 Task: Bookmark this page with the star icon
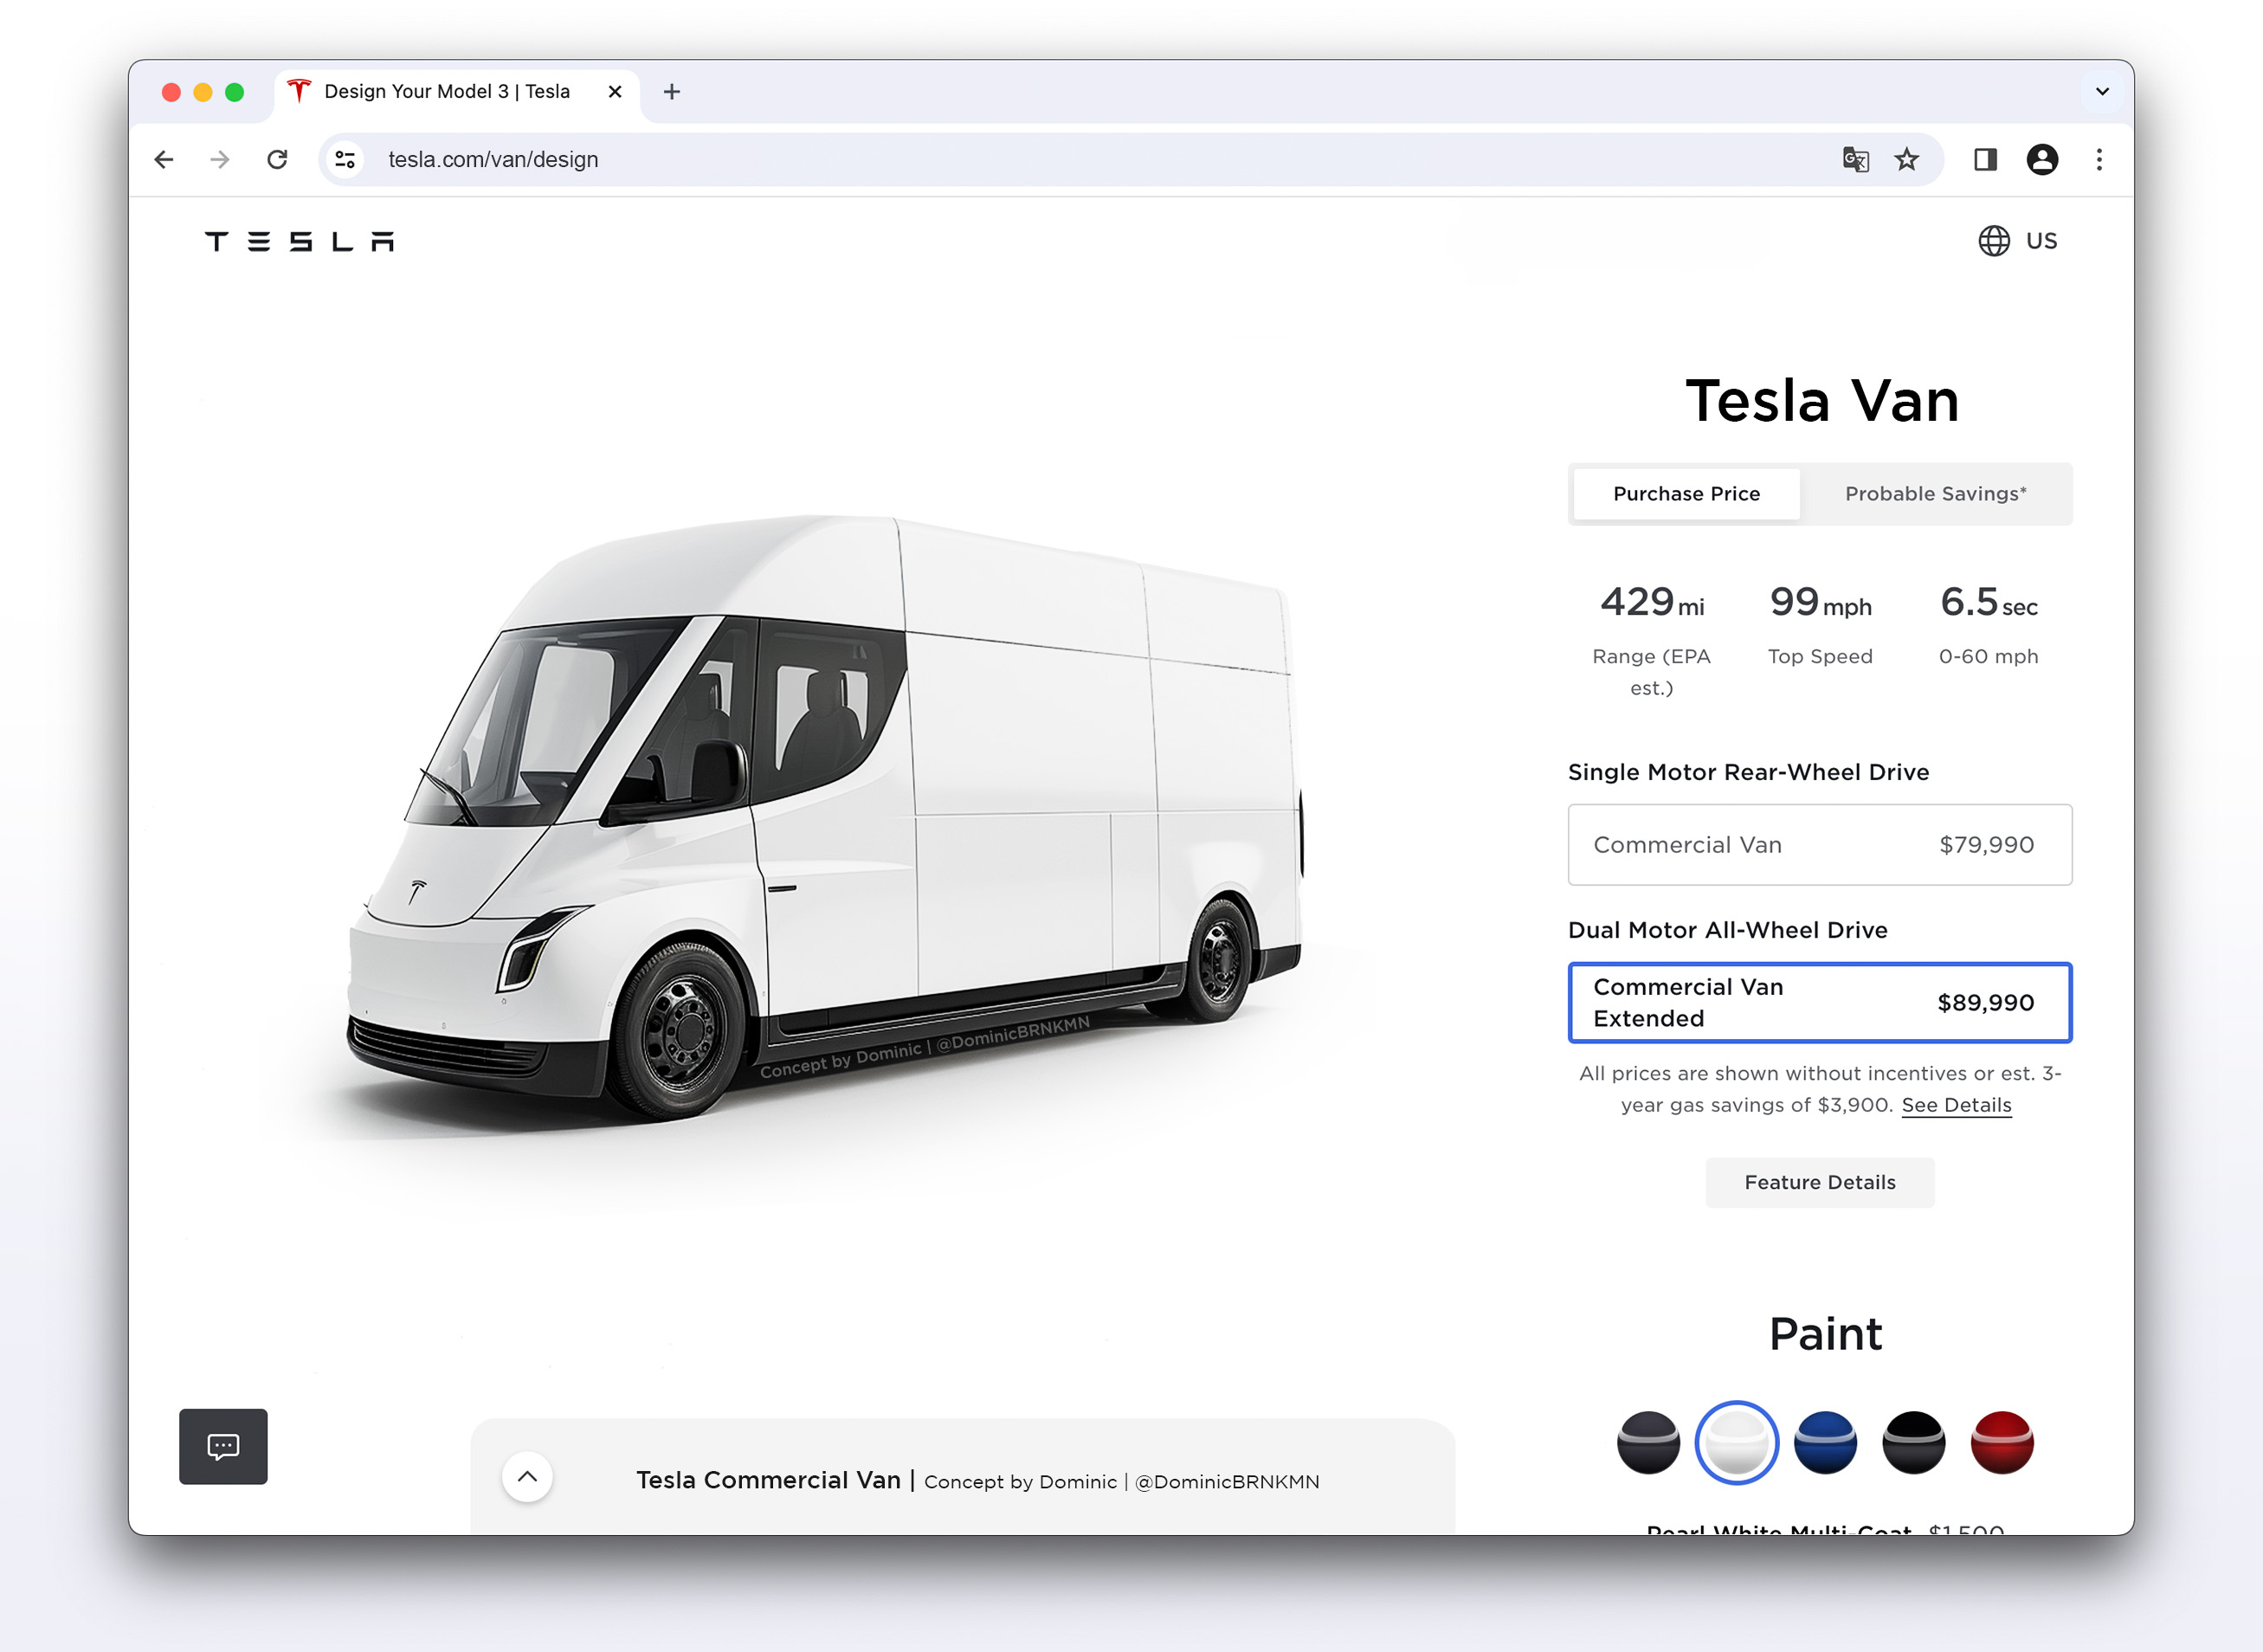coord(1907,160)
